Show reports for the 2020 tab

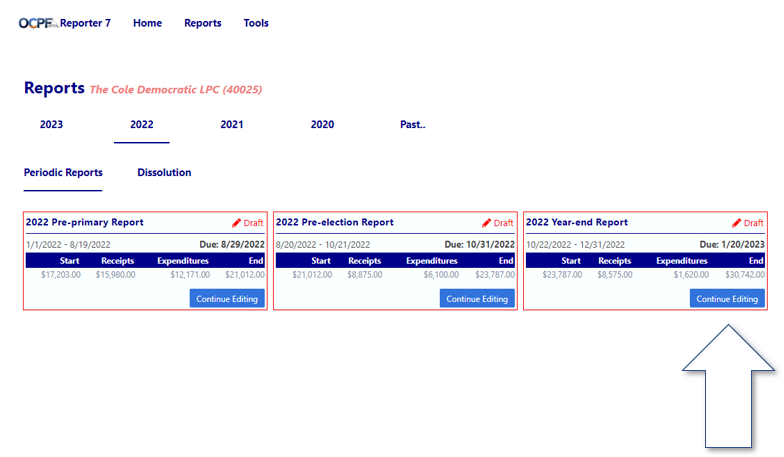point(322,125)
